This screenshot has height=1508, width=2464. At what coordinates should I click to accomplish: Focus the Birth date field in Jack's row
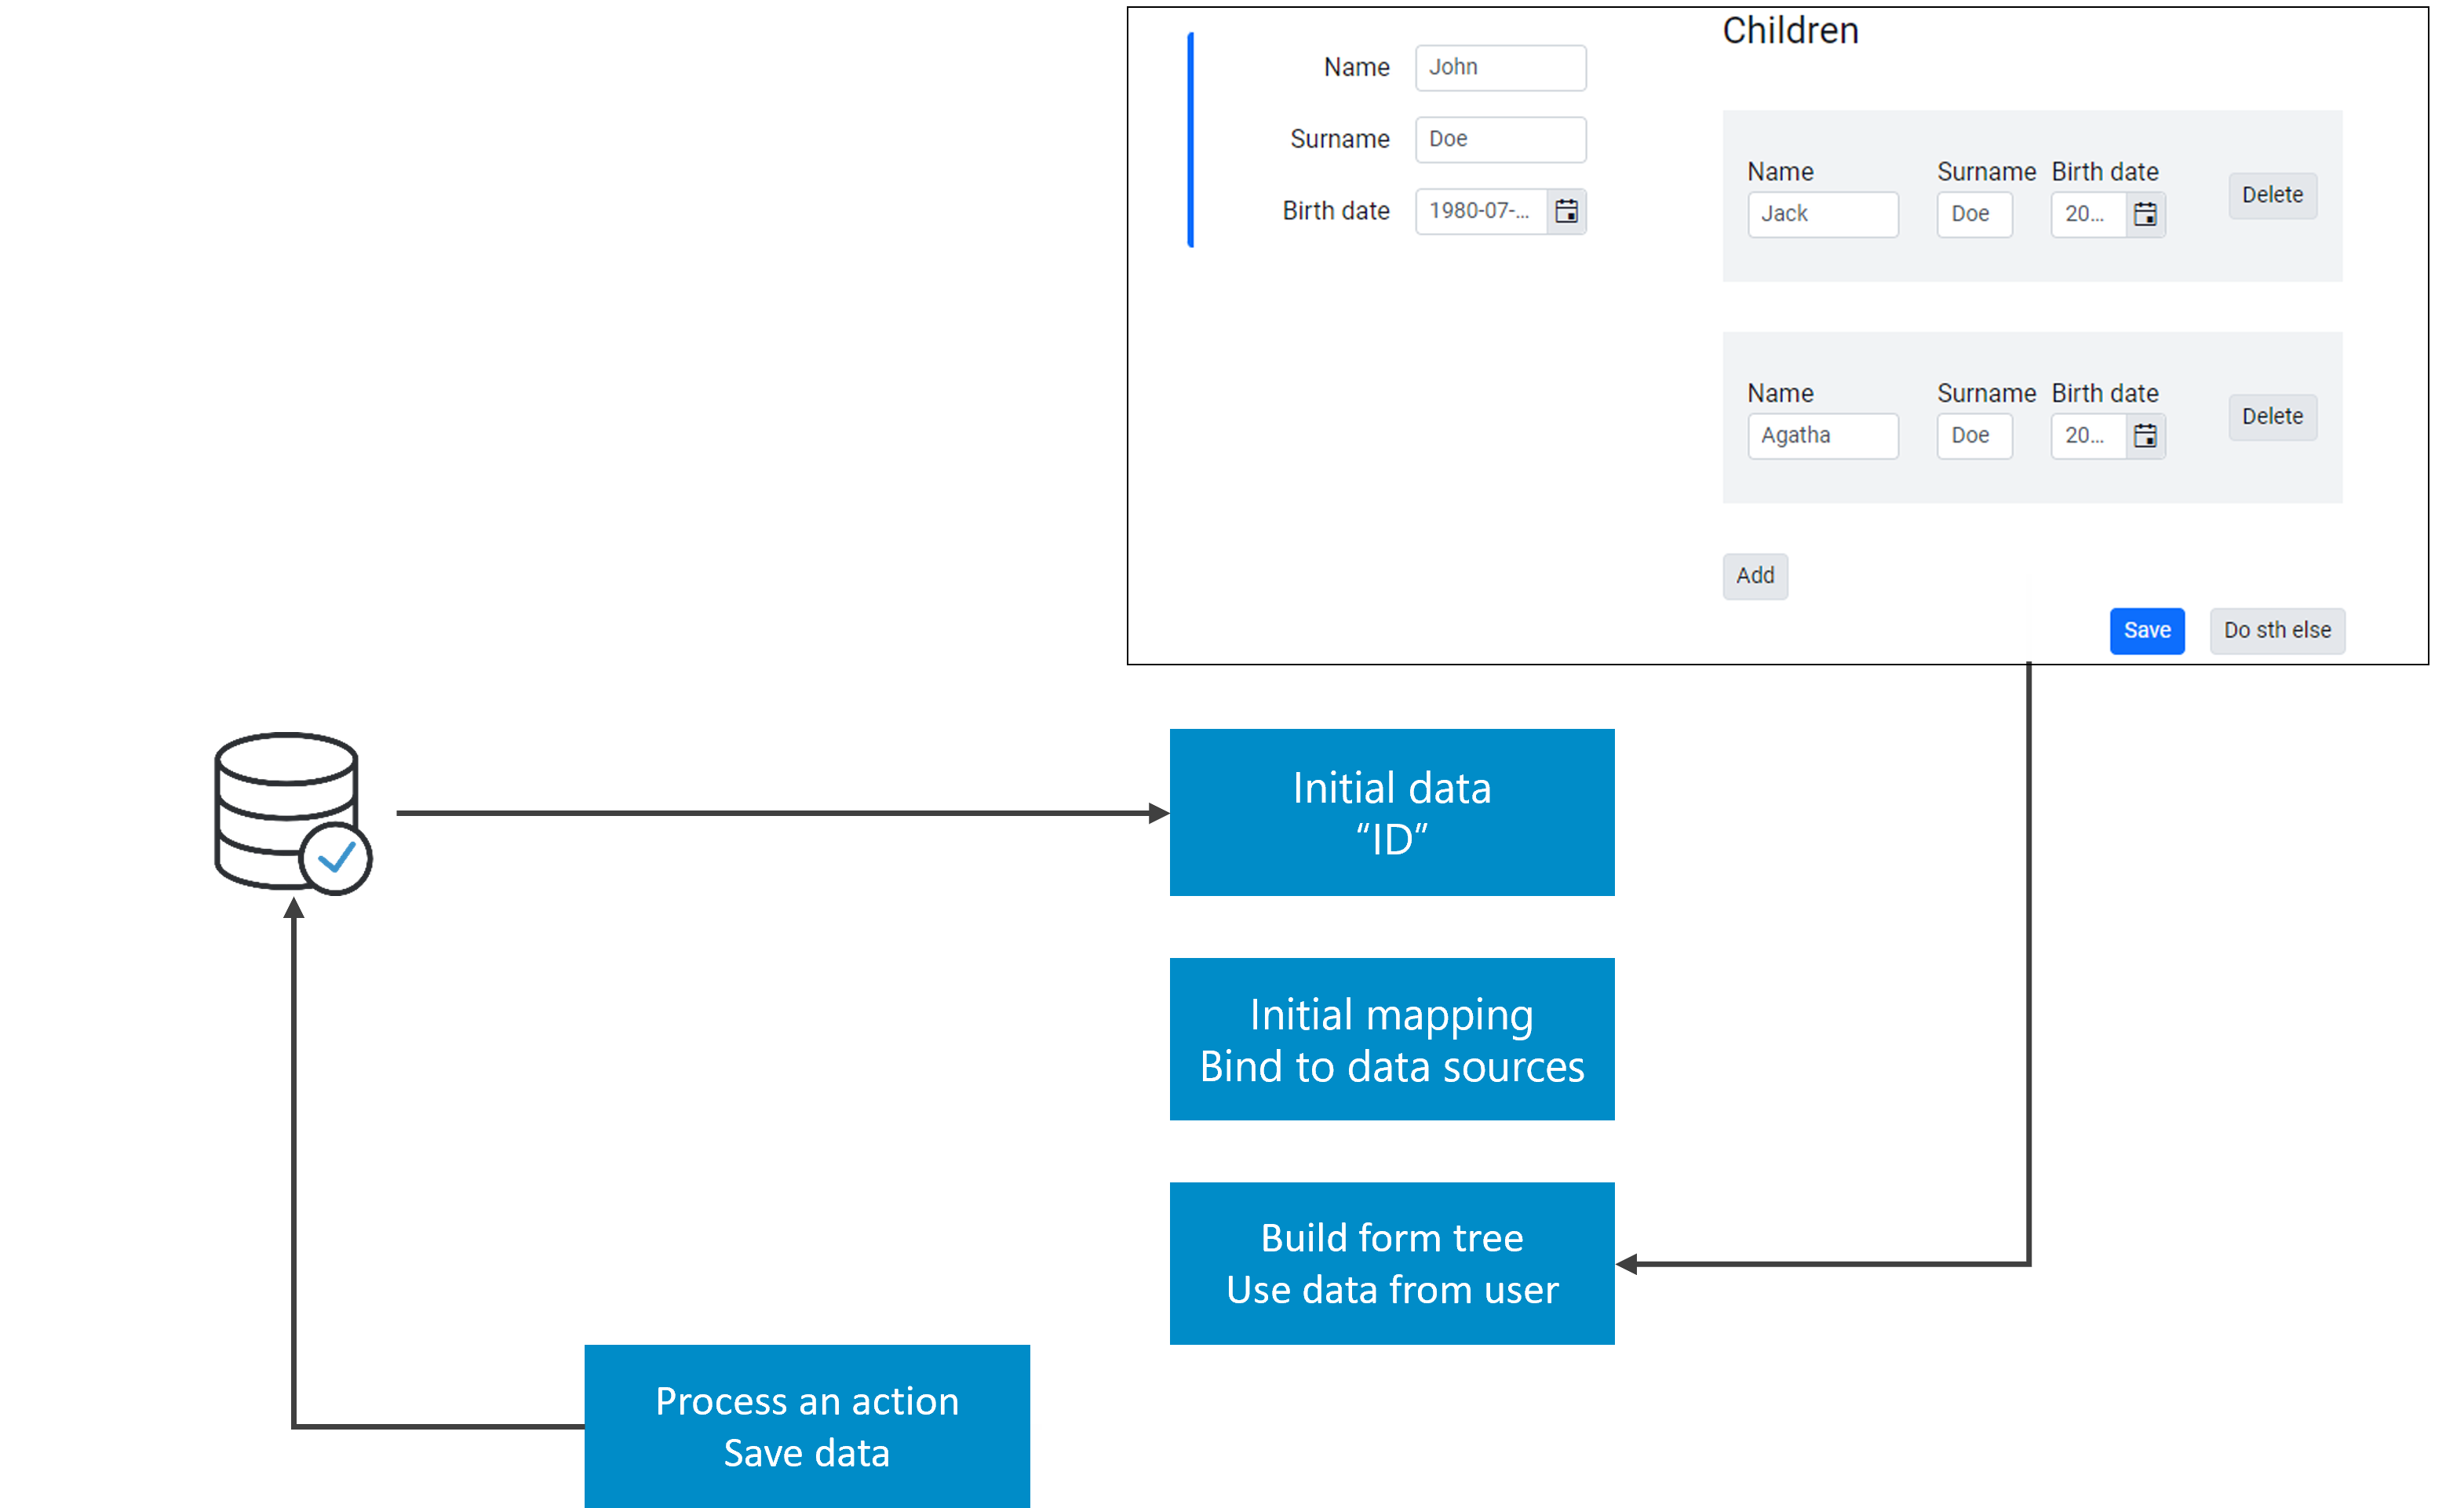click(2088, 214)
